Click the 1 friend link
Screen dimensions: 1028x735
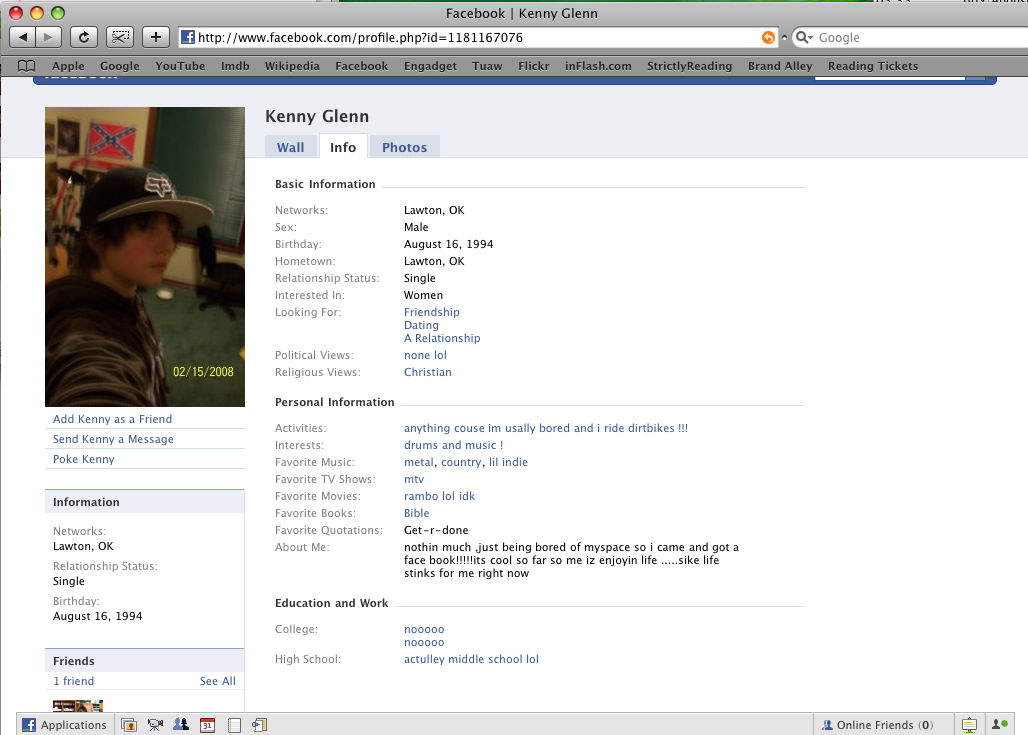73,681
